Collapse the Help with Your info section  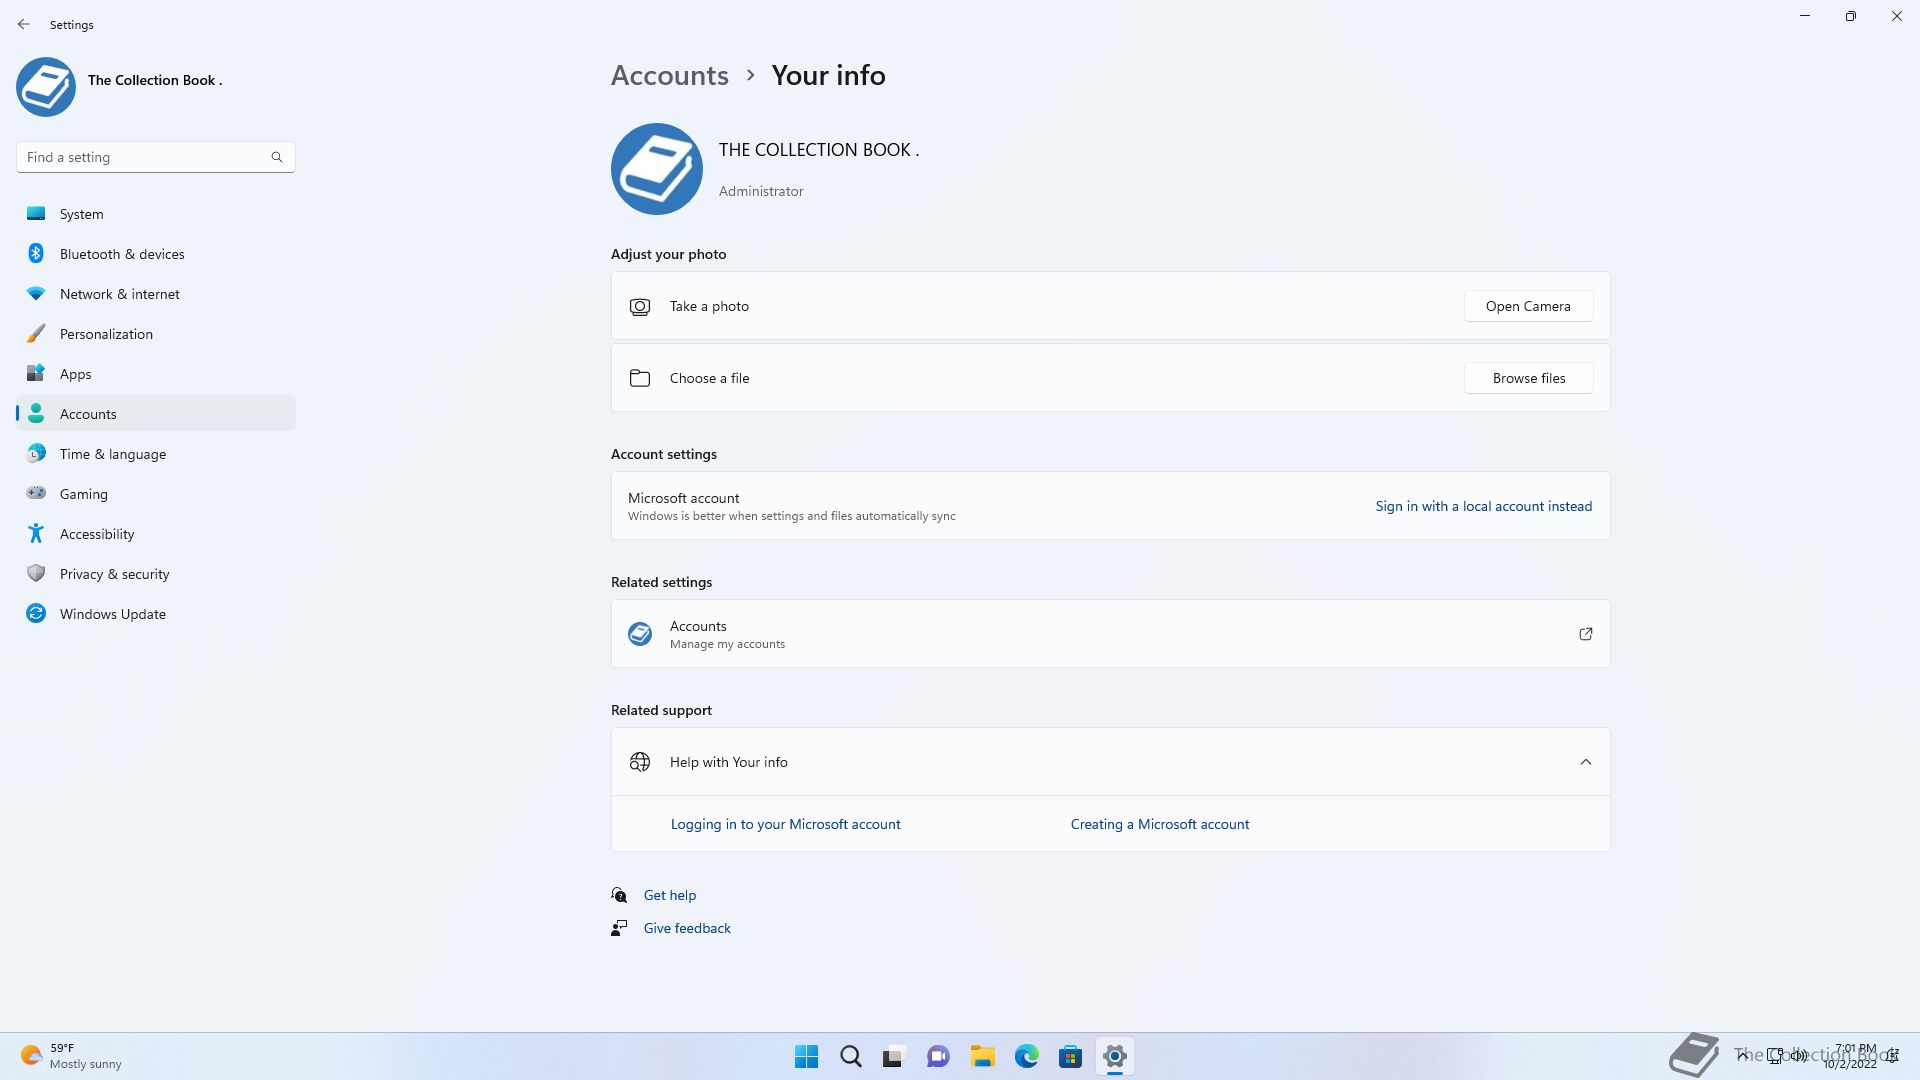point(1586,762)
